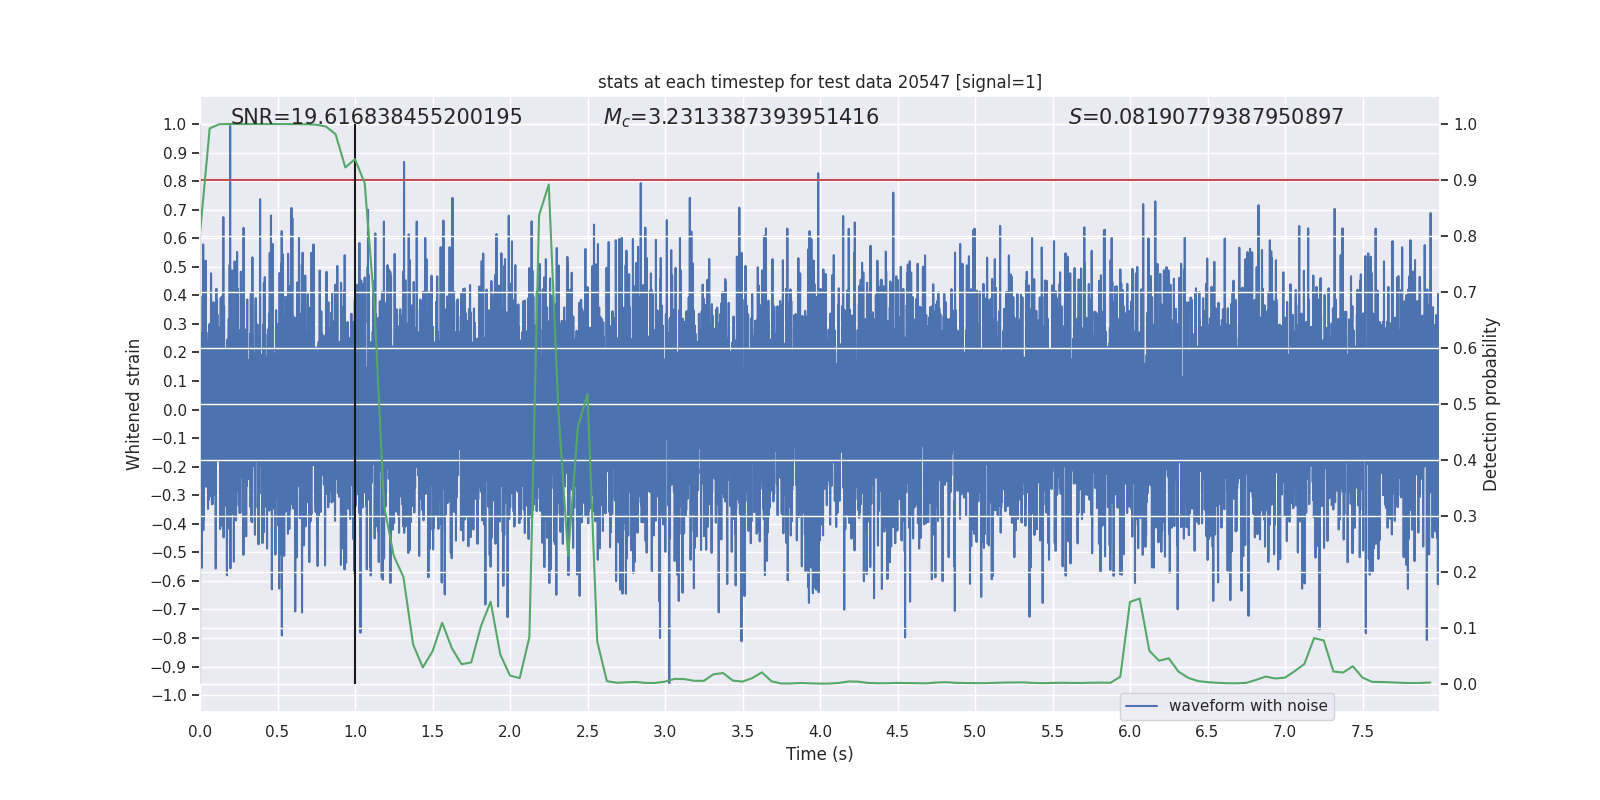This screenshot has height=800, width=1600.
Task: Click the 0.5 tick on left strain axis
Action: [x=174, y=267]
